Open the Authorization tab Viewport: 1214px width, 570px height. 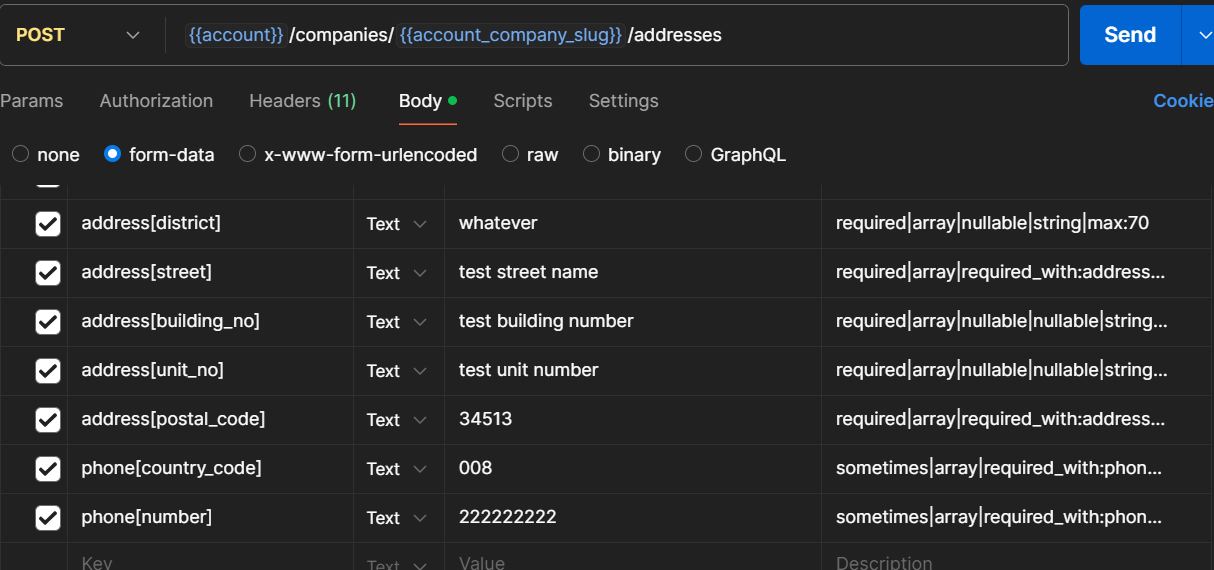click(x=156, y=101)
